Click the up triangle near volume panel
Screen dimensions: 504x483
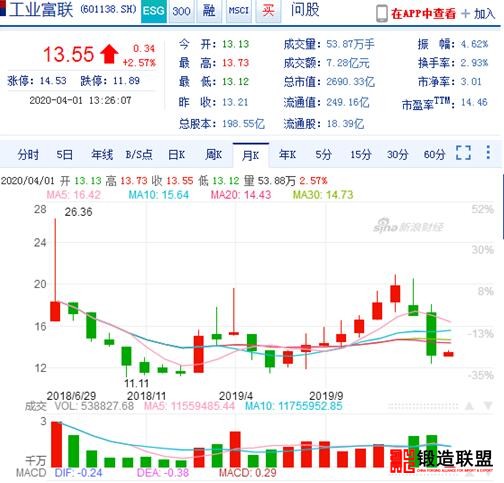(469, 406)
